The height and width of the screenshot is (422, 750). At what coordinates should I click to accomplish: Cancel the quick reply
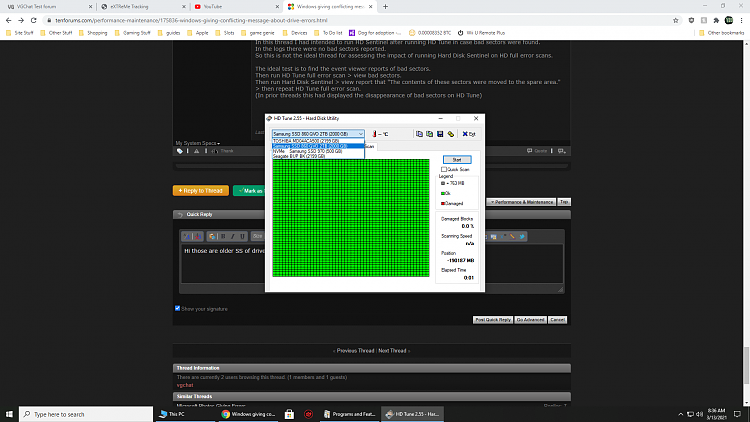(557, 320)
